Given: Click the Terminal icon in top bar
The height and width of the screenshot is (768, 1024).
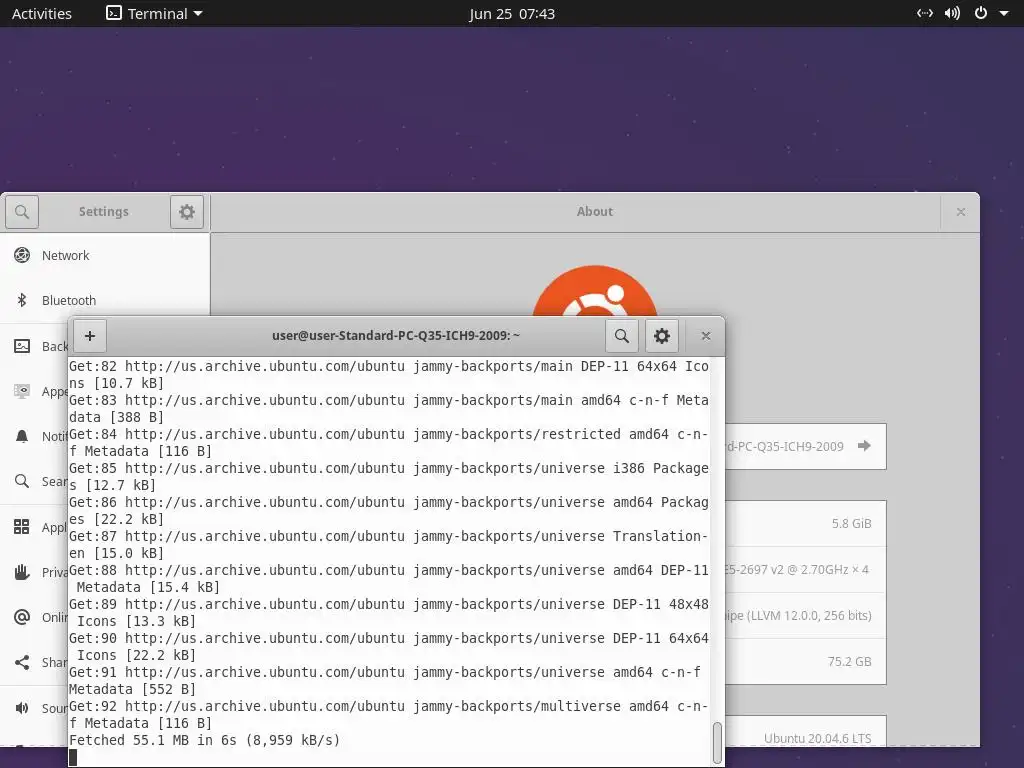Looking at the screenshot, I should click(114, 13).
